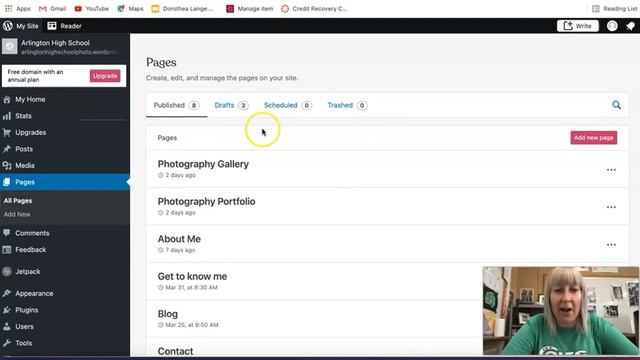Open the Reading List
Image resolution: width=640 pixels, height=360 pixels.
(614, 9)
